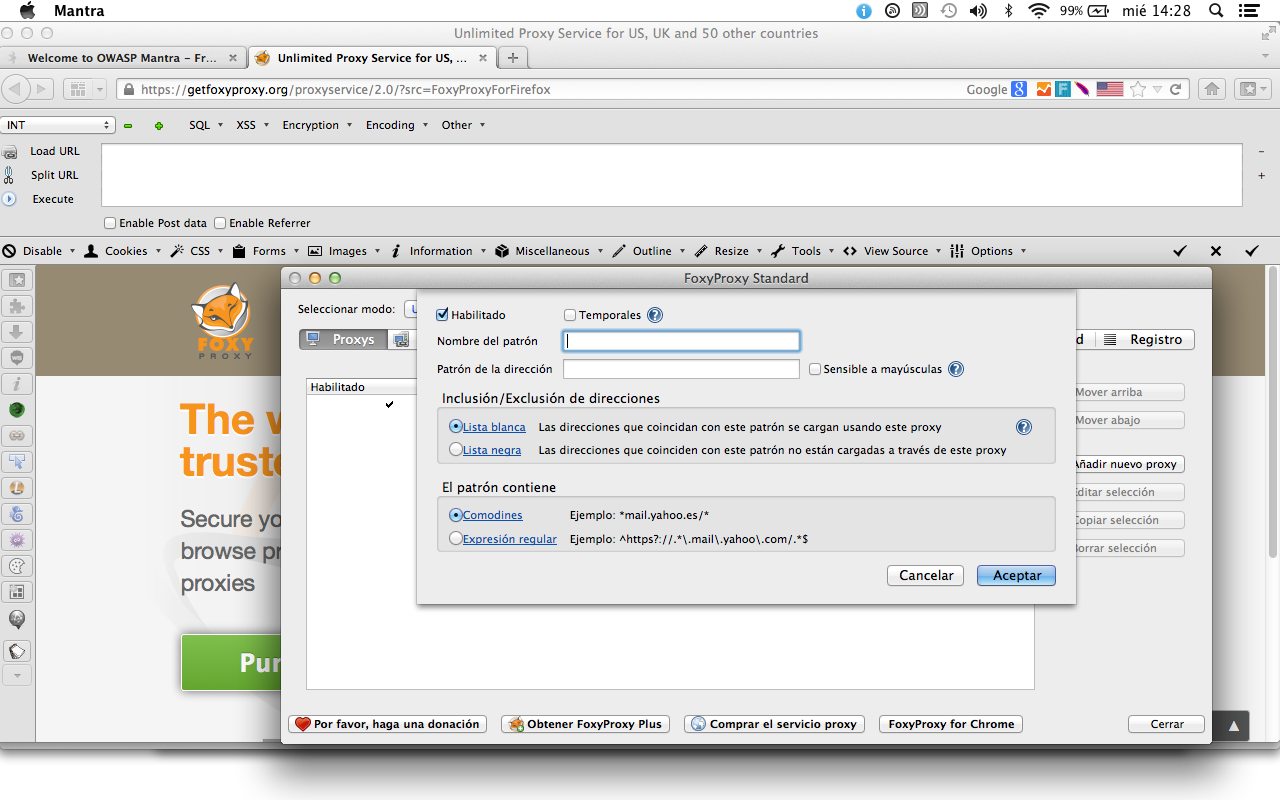Click the Google search engine icon in address bar

click(x=1019, y=89)
